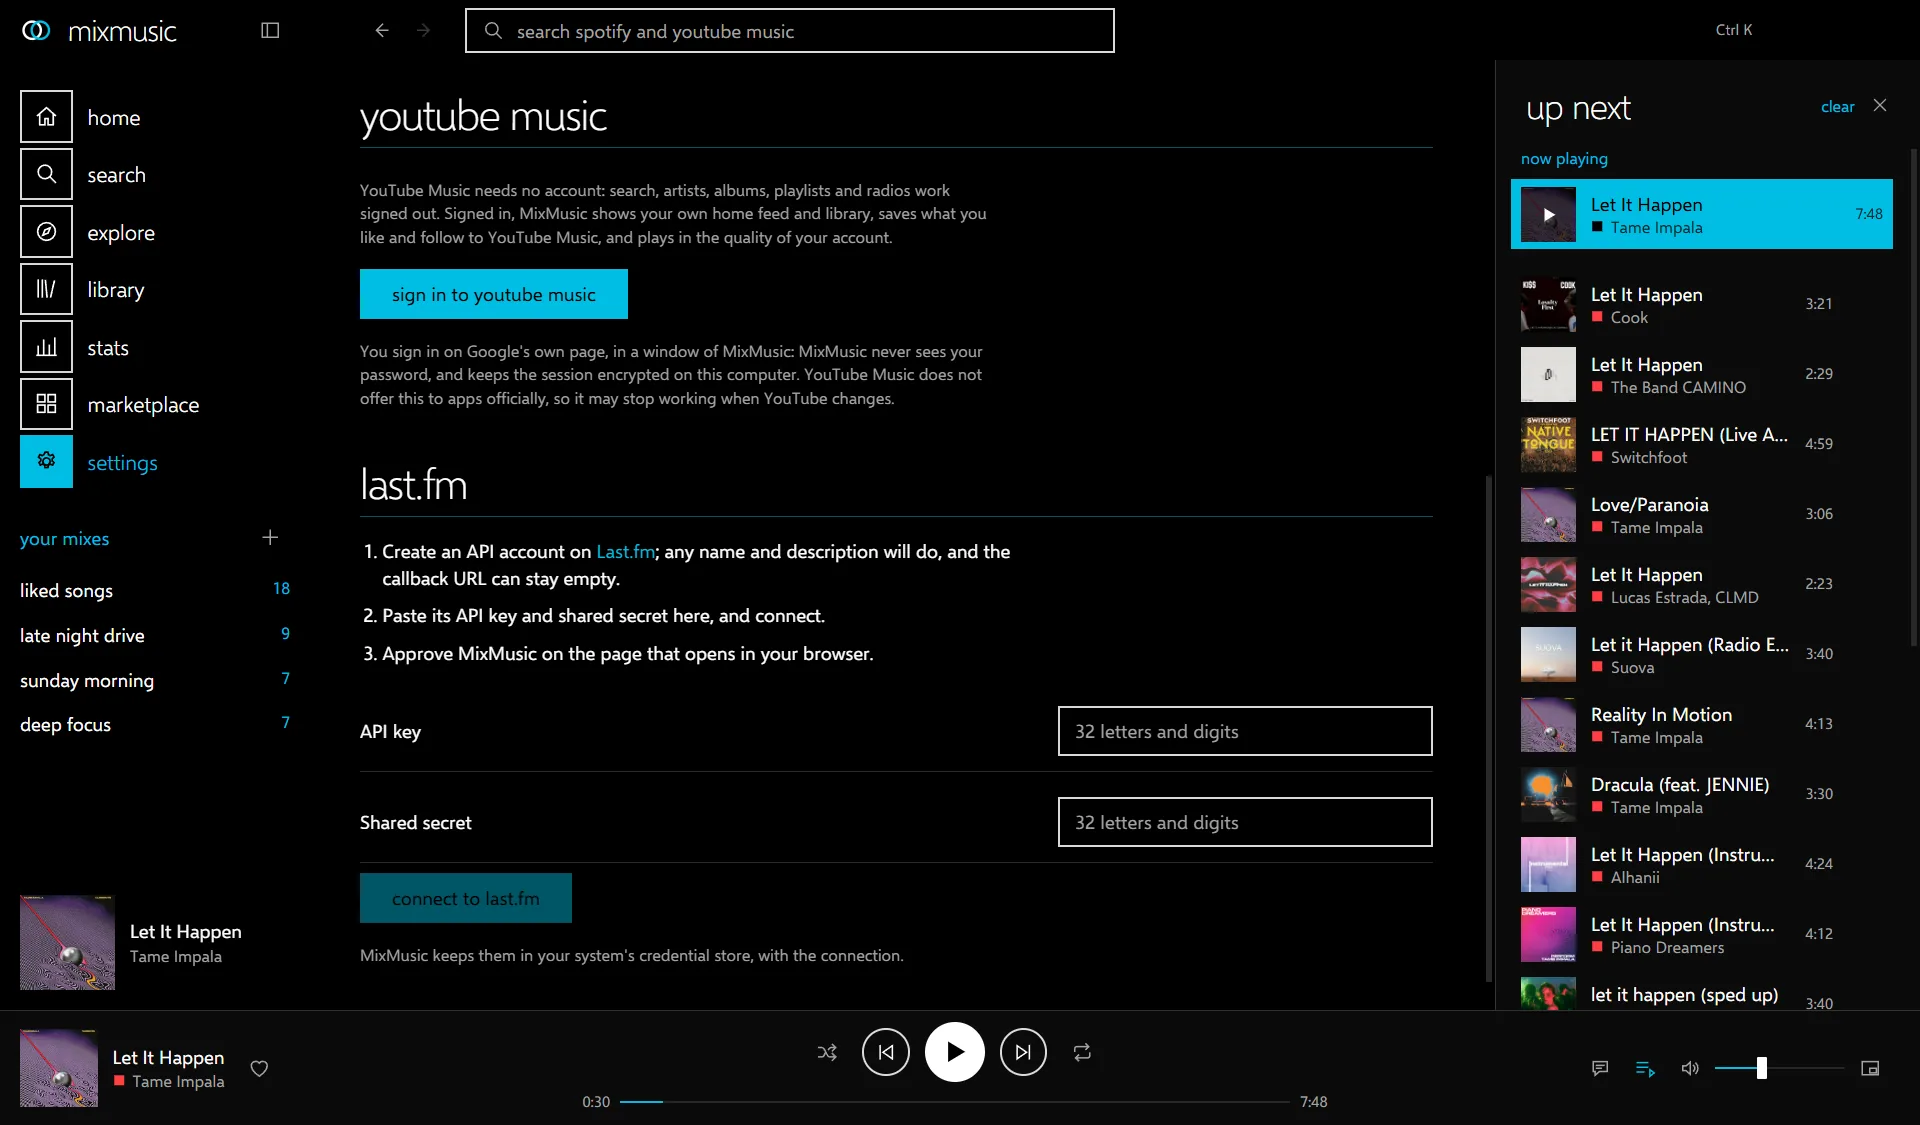The height and width of the screenshot is (1125, 1920).
Task: Select Dracula (feat. JENNIE) in queue
Action: pos(1701,794)
